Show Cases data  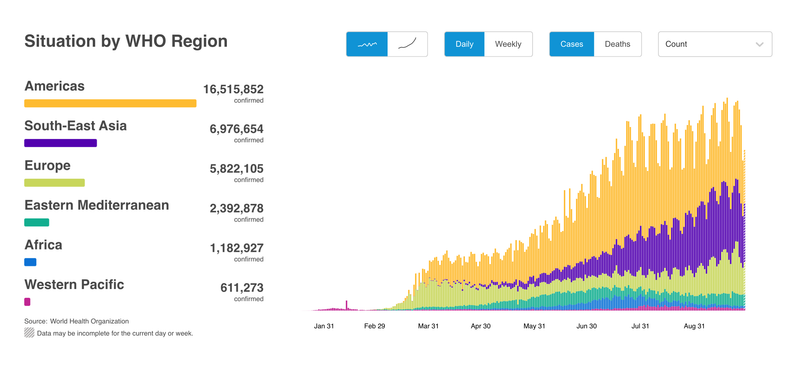click(x=571, y=44)
